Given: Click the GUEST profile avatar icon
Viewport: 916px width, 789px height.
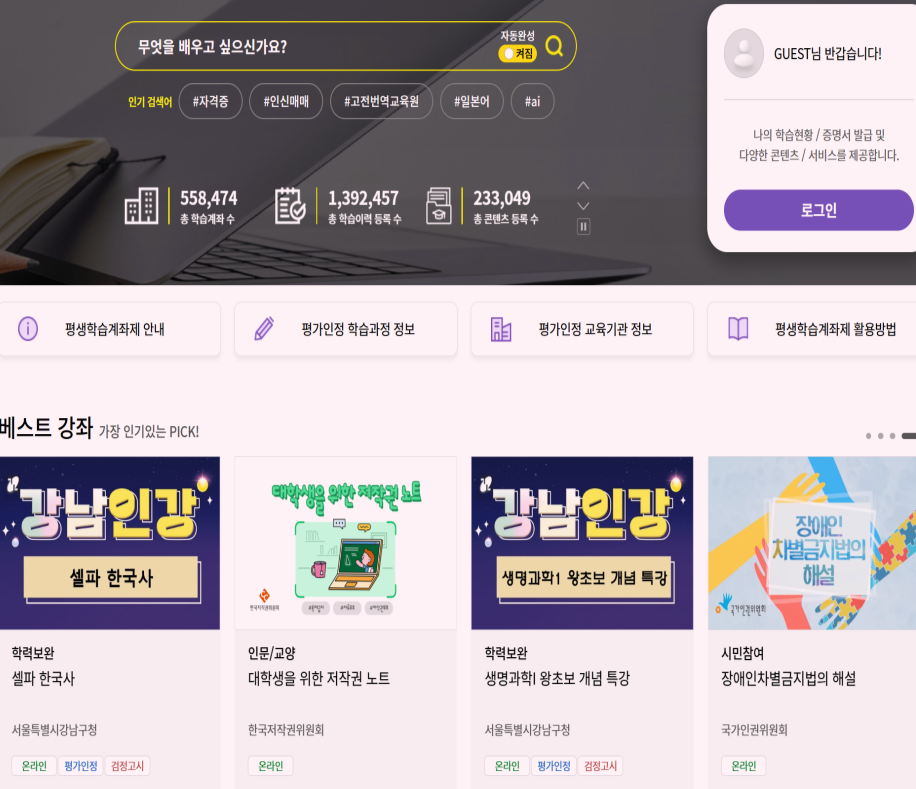Looking at the screenshot, I should pyautogui.click(x=744, y=53).
